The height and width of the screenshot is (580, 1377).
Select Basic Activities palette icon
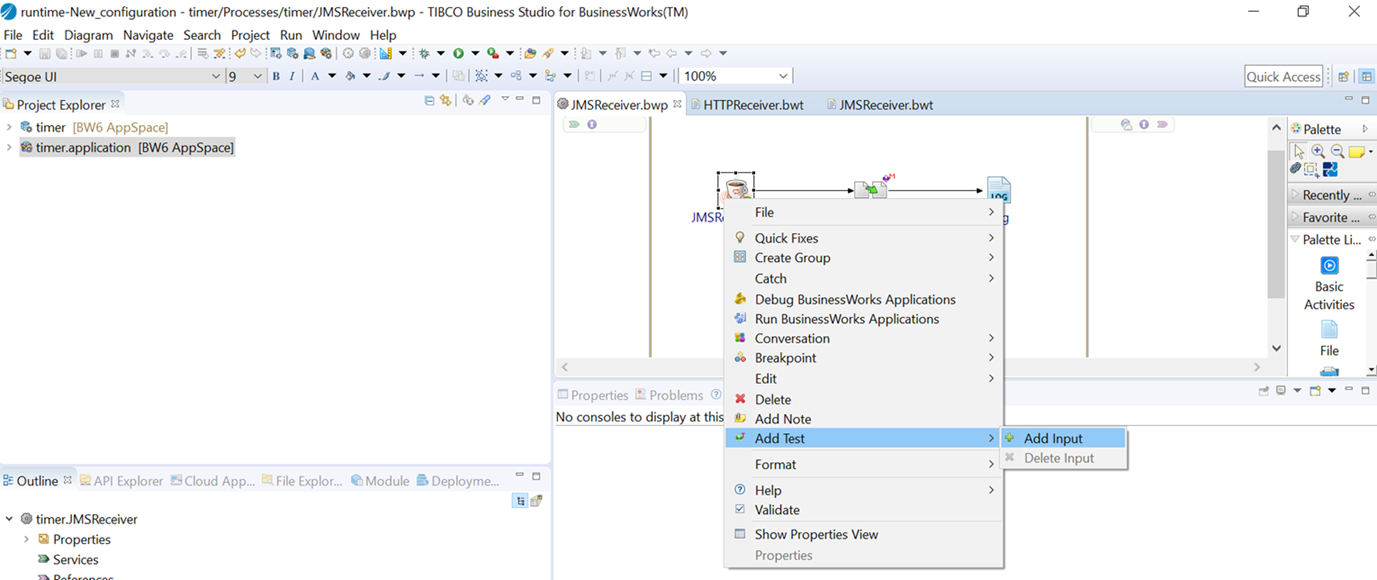pos(1329,266)
